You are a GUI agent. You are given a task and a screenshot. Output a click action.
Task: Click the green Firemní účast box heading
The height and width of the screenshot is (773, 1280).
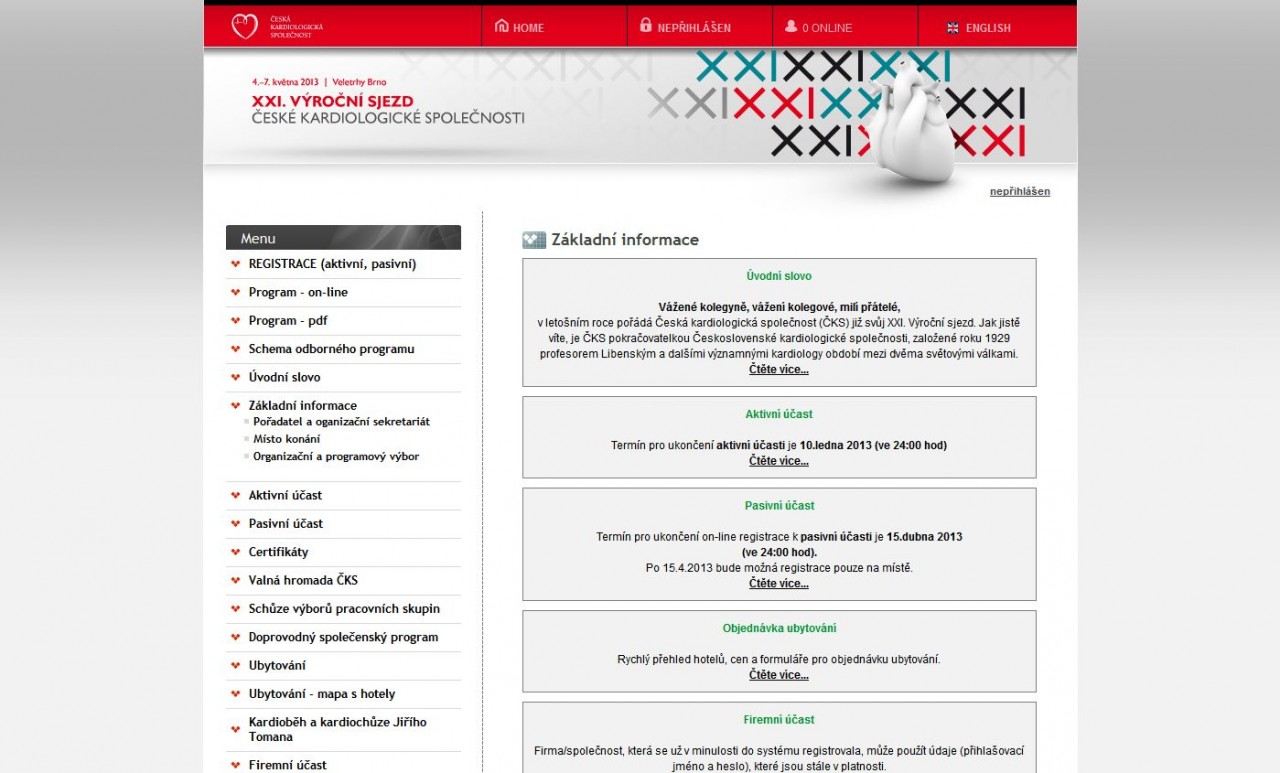pos(779,720)
